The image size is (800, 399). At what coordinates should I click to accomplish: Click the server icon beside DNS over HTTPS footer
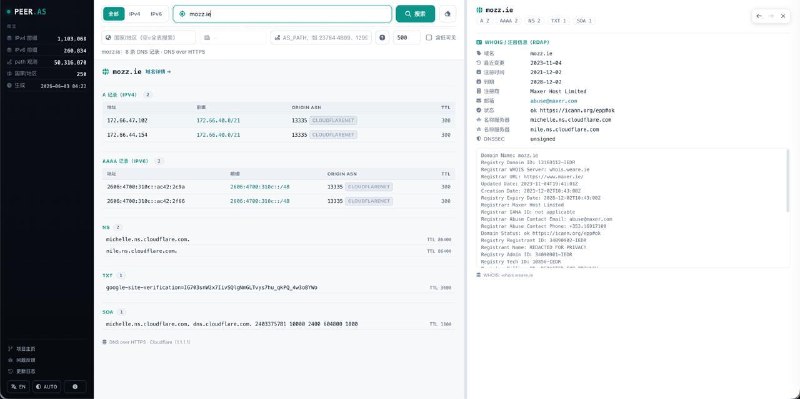[x=105, y=342]
